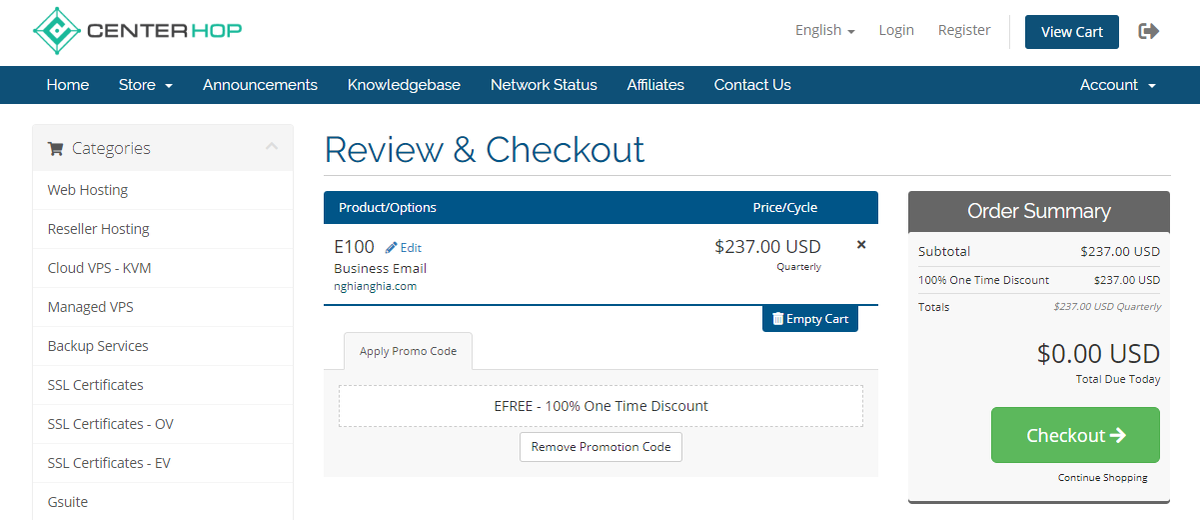Expand the Store menu dropdown

click(146, 85)
